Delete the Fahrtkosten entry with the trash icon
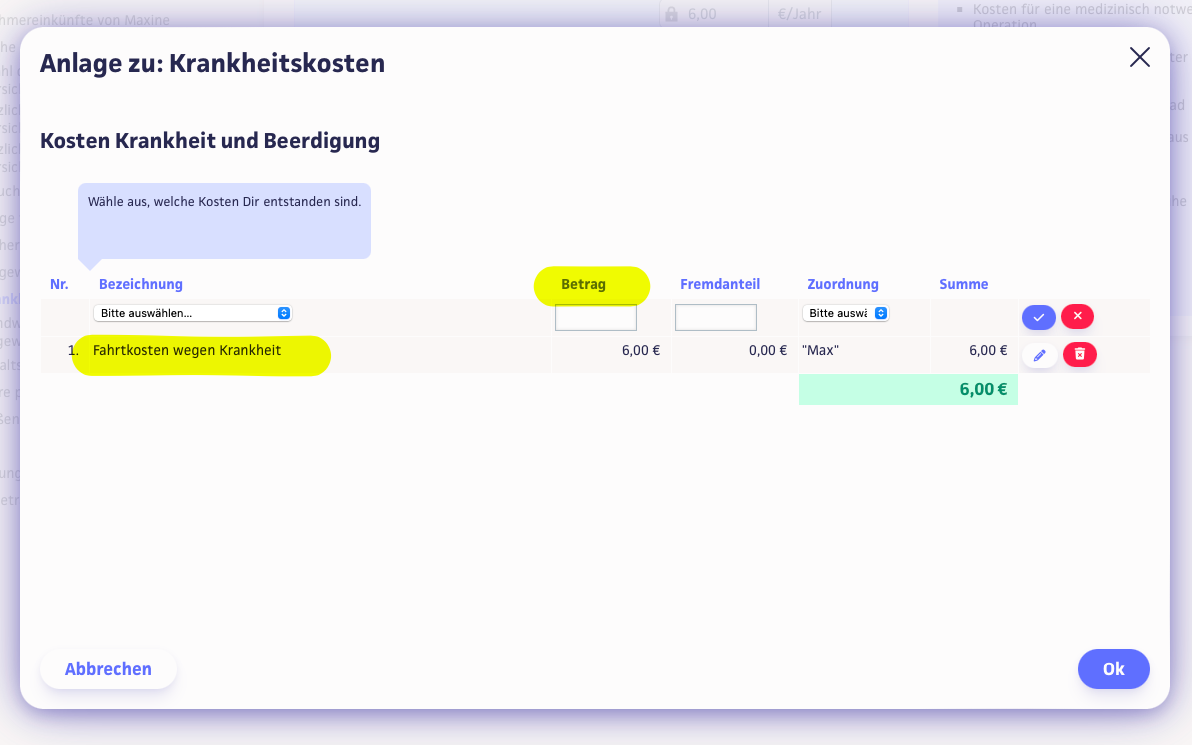Viewport: 1192px width, 745px height. click(x=1079, y=355)
